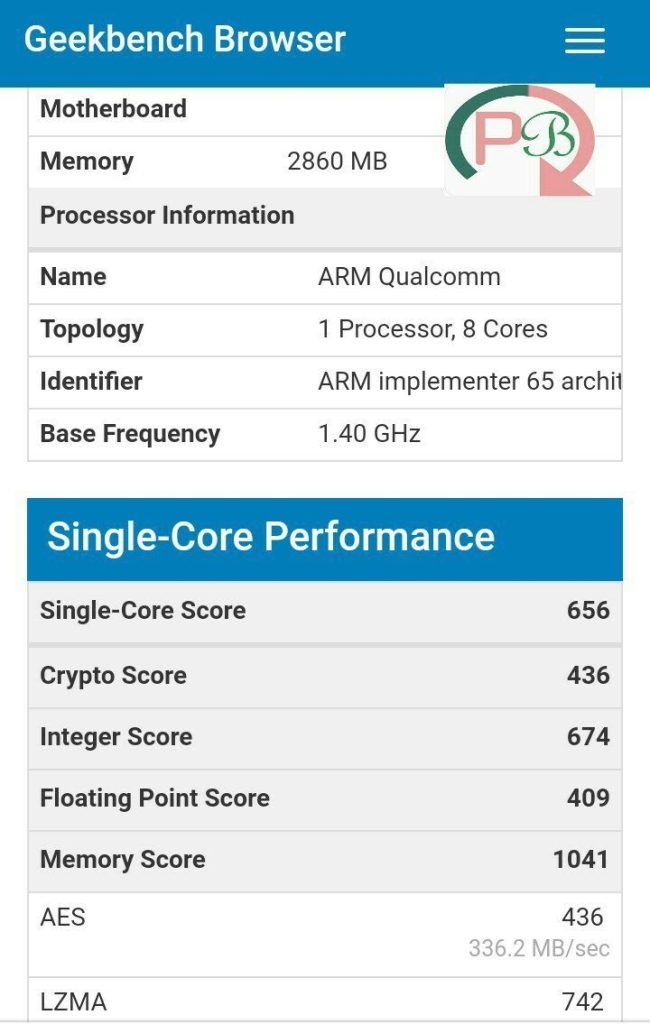
Task: Select the Floating Point Score row
Action: point(325,799)
